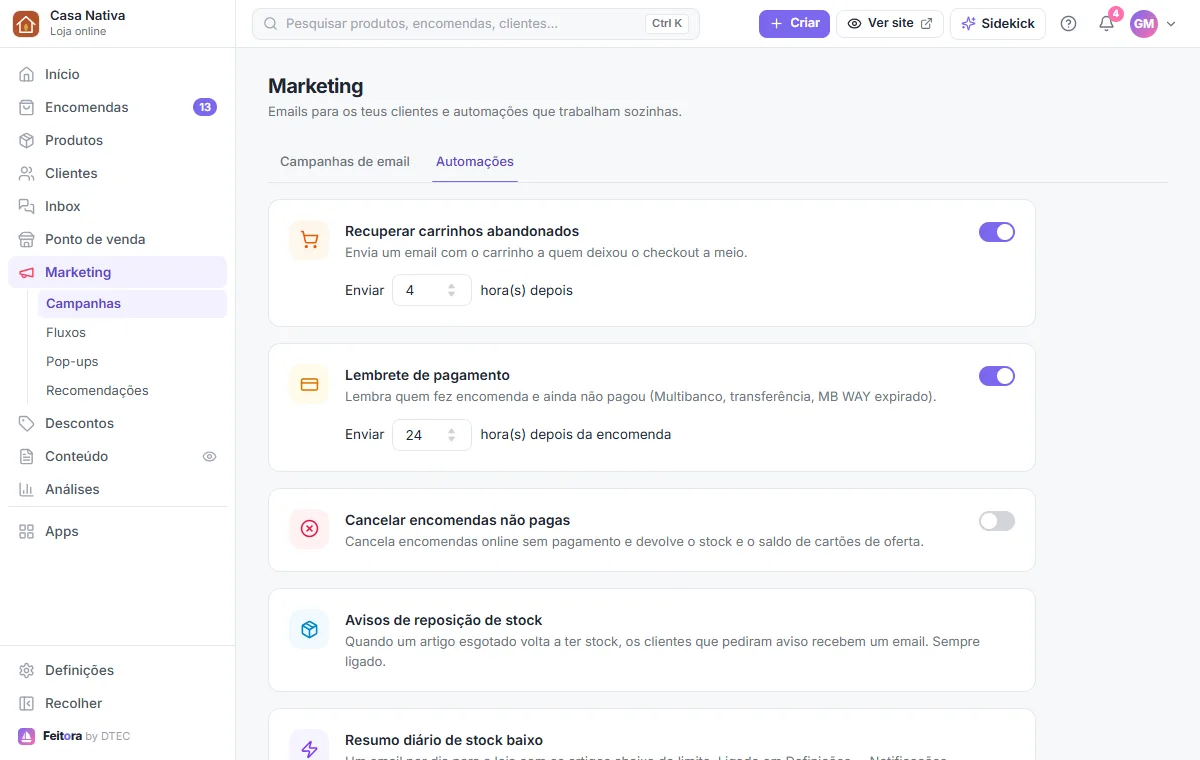Viewport: 1200px width, 760px height.
Task: Expand the account menu chevron
Action: pos(1171,24)
